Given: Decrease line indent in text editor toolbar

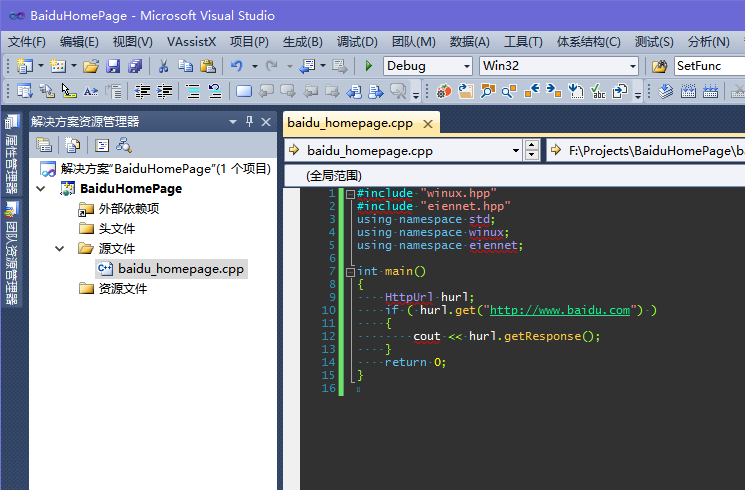Looking at the screenshot, I should pyautogui.click(x=142, y=91).
